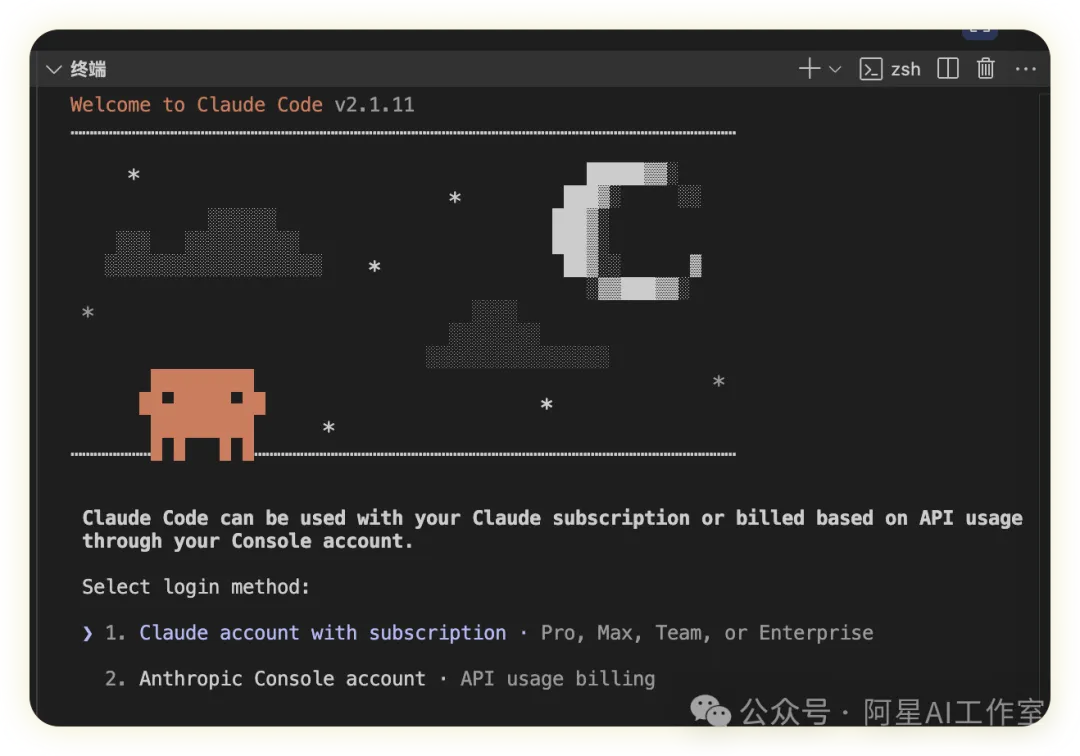The width and height of the screenshot is (1080, 756).
Task: Open the three-dot more actions menu
Action: pyautogui.click(x=1025, y=69)
